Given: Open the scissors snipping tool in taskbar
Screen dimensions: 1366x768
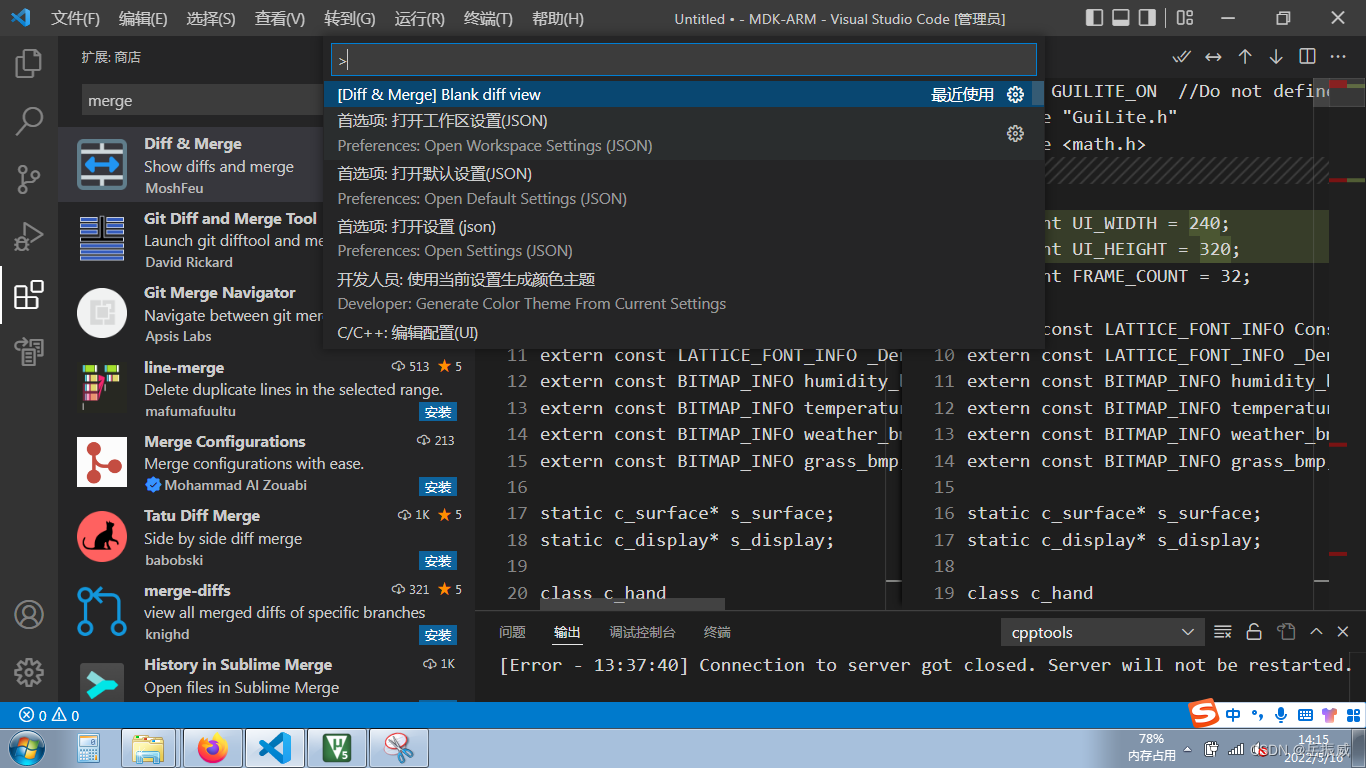Looking at the screenshot, I should click(x=399, y=748).
